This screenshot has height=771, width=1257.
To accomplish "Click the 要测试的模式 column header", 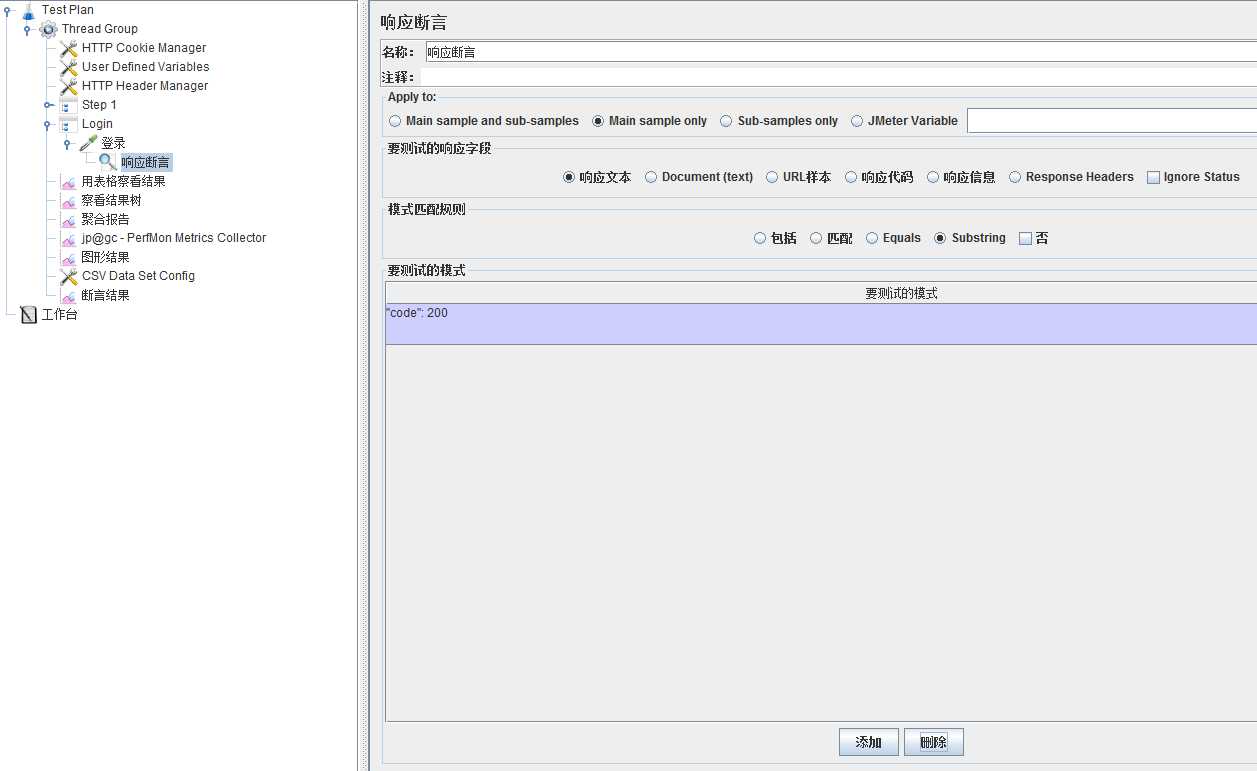I will click(x=821, y=294).
